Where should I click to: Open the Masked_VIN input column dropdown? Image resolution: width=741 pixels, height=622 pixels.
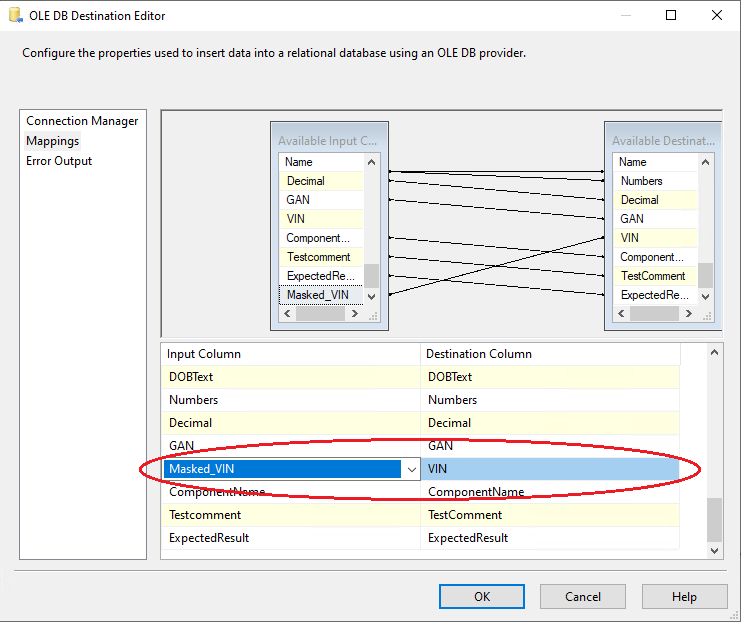point(410,469)
